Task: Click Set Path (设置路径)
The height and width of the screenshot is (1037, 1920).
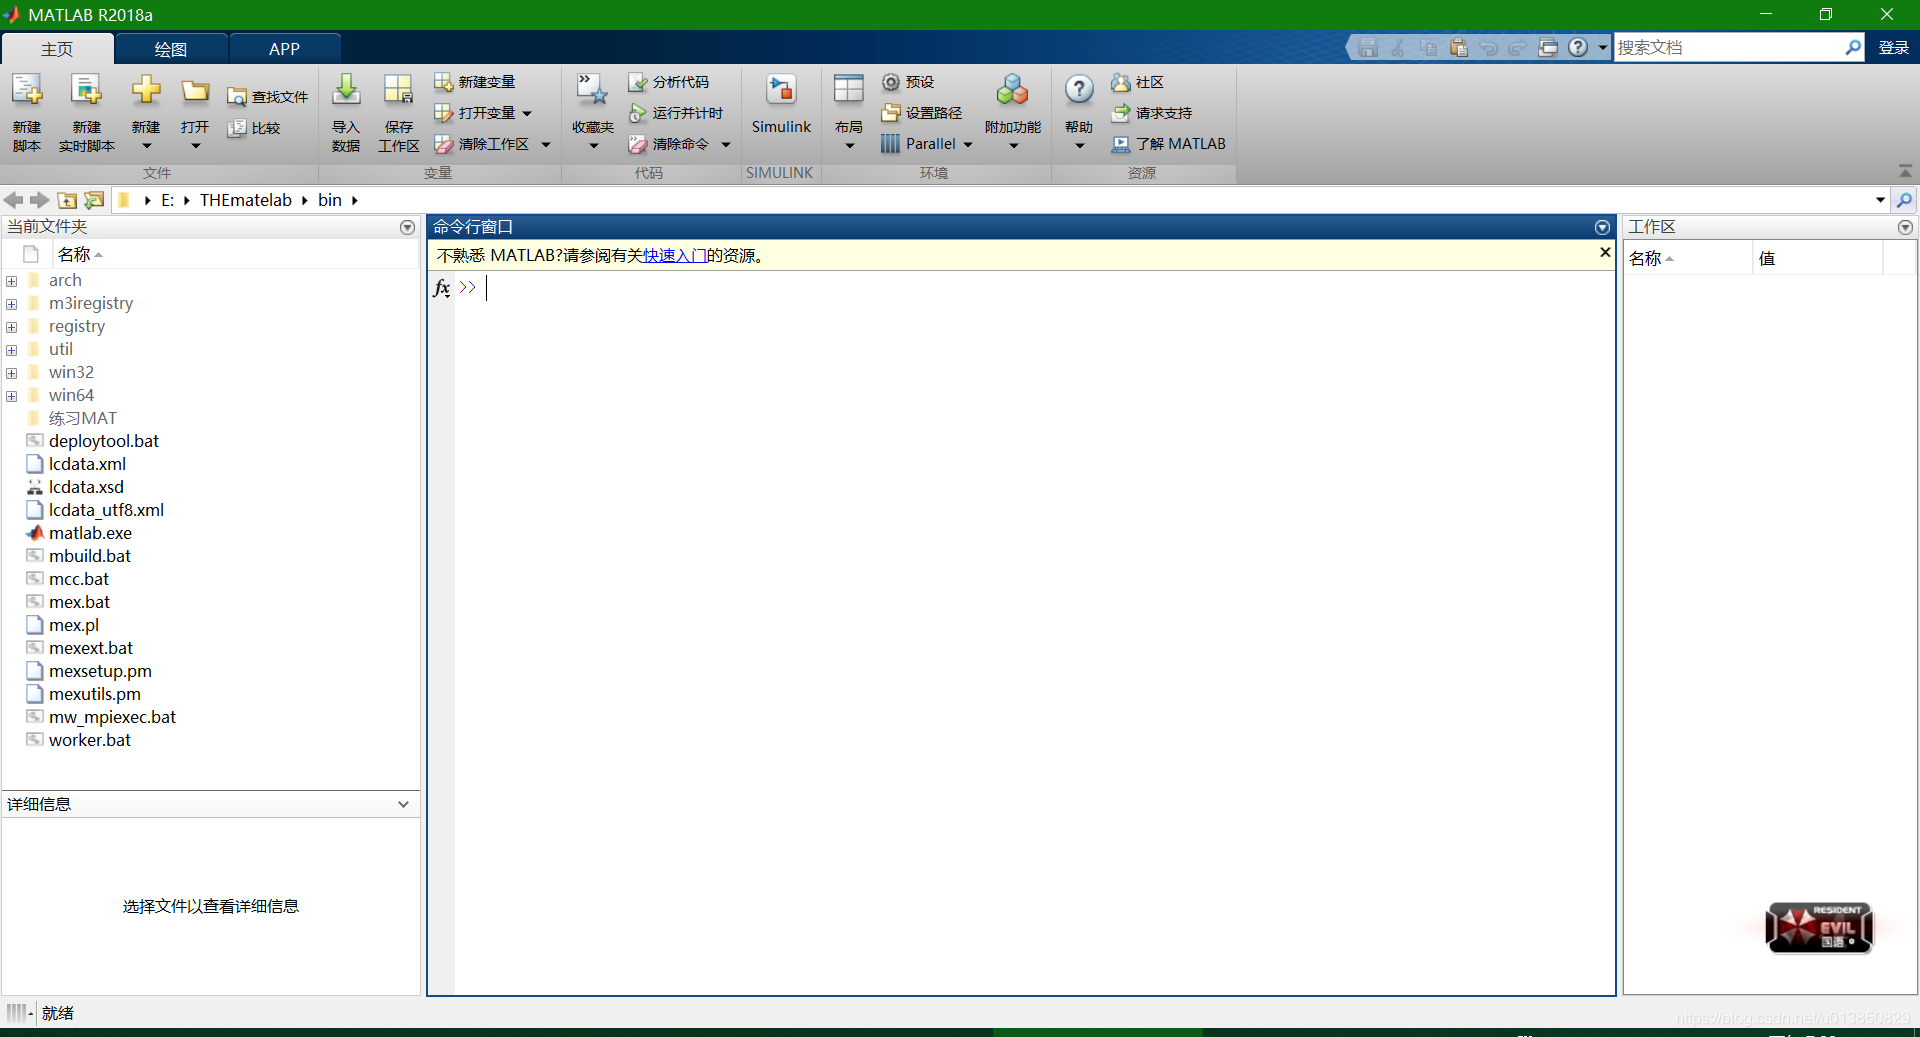Action: pos(922,113)
